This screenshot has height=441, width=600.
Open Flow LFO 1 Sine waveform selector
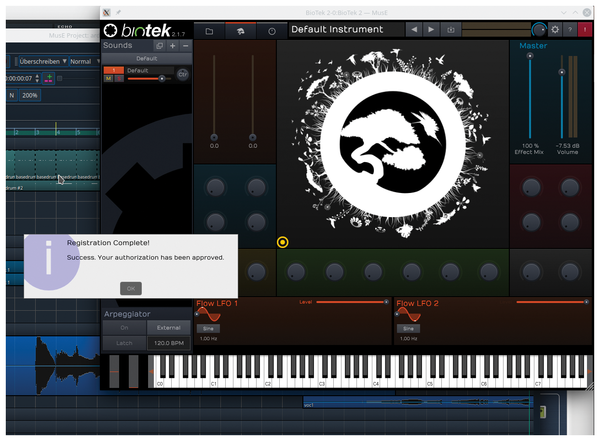[x=208, y=328]
